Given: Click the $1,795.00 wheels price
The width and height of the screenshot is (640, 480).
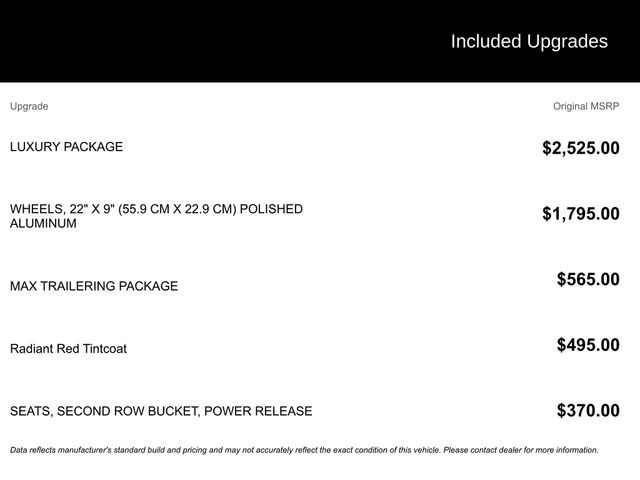Looking at the screenshot, I should pyautogui.click(x=580, y=213).
